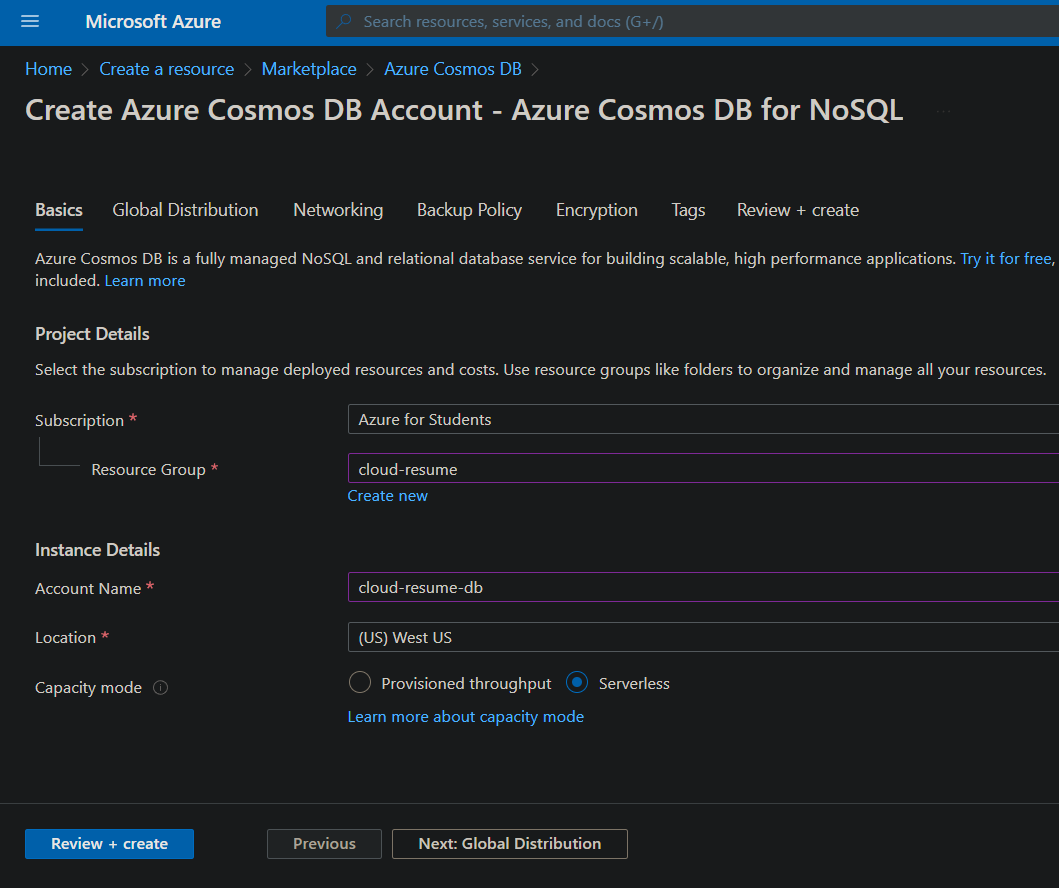Open the Resource Group dropdown
This screenshot has width=1059, height=888.
(x=703, y=468)
